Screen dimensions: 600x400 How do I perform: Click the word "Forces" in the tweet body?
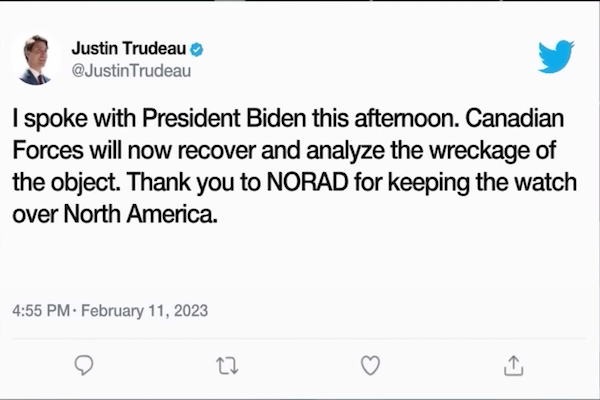43,151
